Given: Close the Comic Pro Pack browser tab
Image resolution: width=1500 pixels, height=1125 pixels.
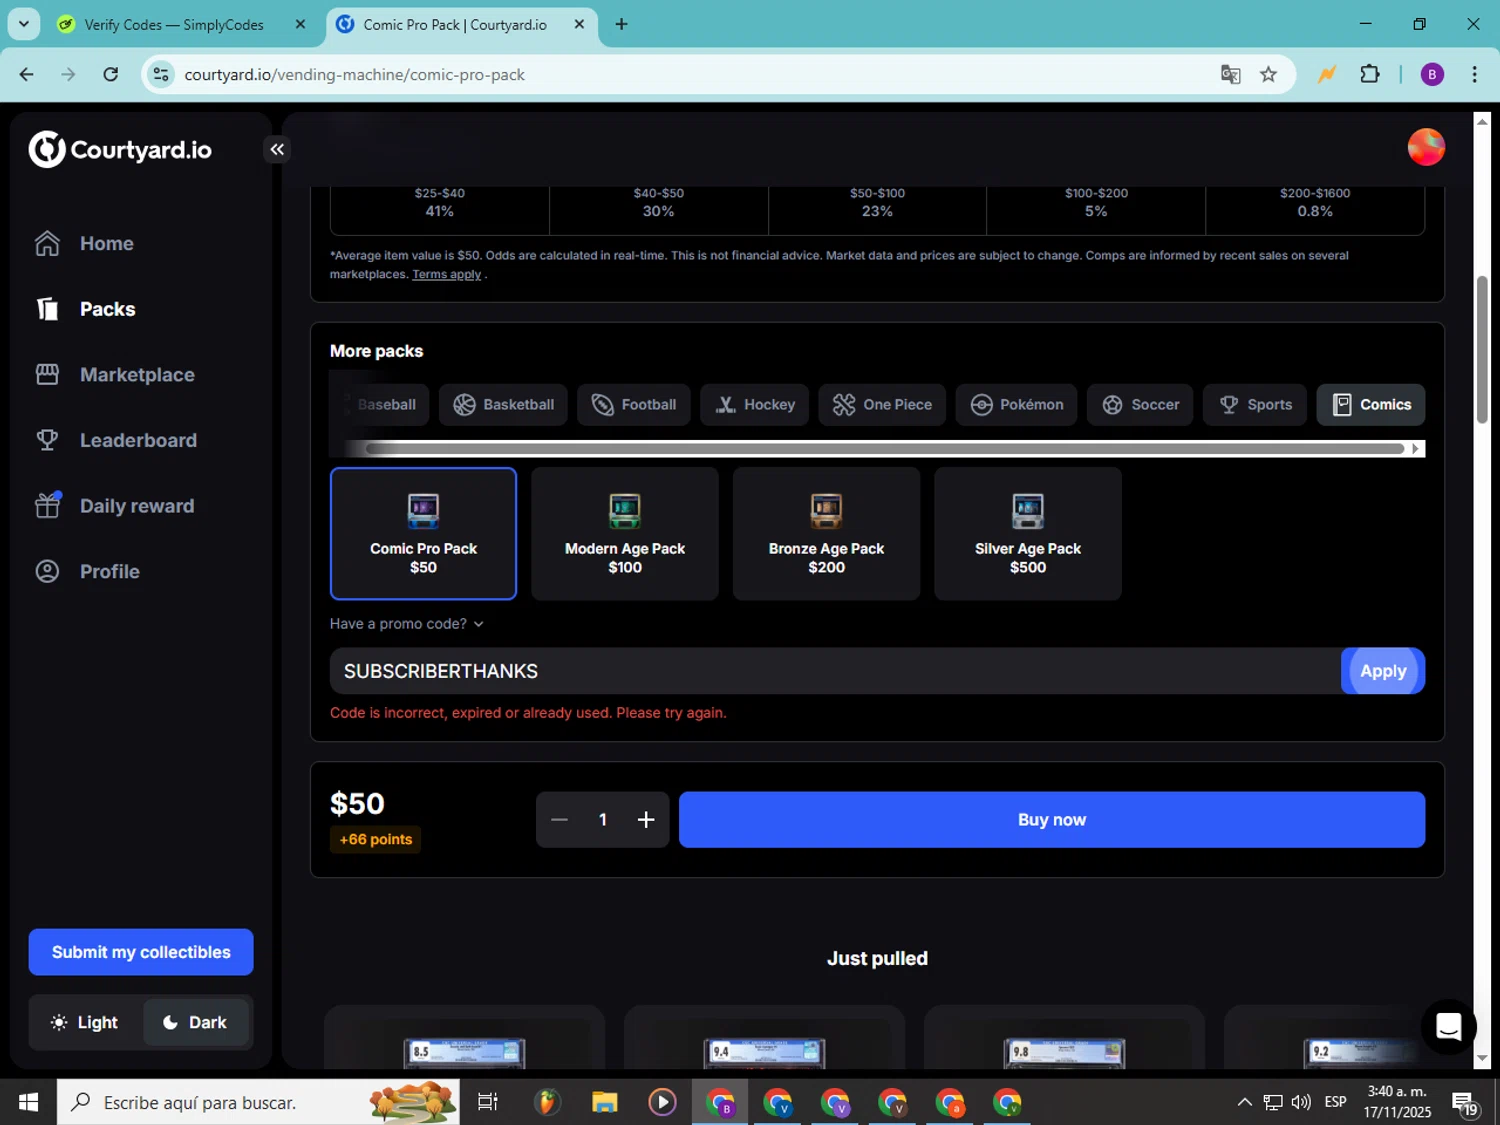Looking at the screenshot, I should [x=579, y=24].
